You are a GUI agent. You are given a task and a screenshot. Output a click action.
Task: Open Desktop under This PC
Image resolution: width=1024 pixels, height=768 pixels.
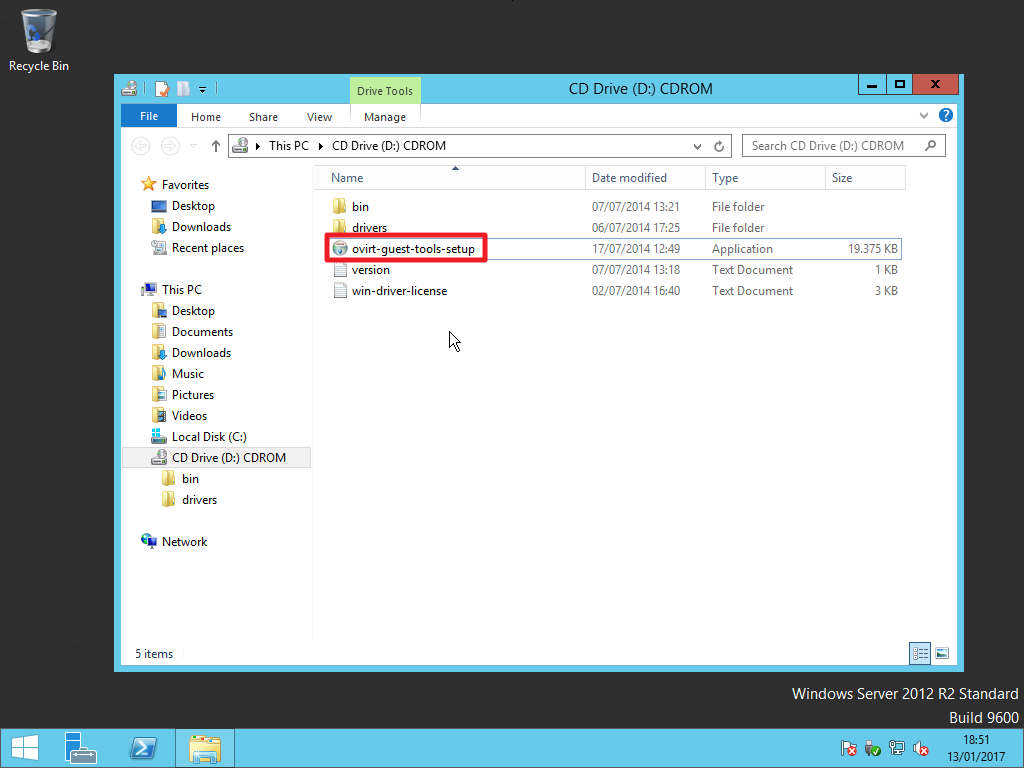point(193,311)
